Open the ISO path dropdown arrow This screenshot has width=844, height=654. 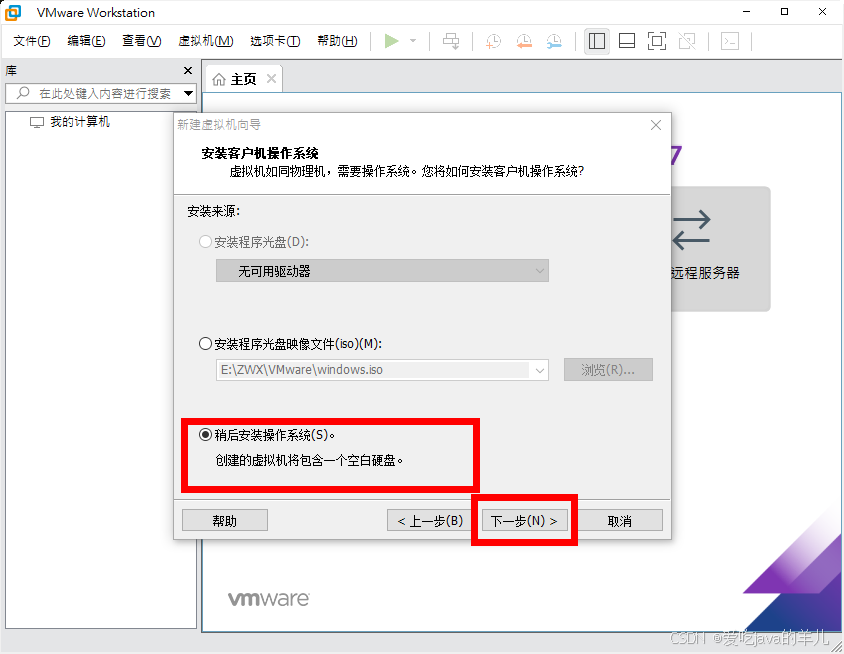tap(539, 370)
